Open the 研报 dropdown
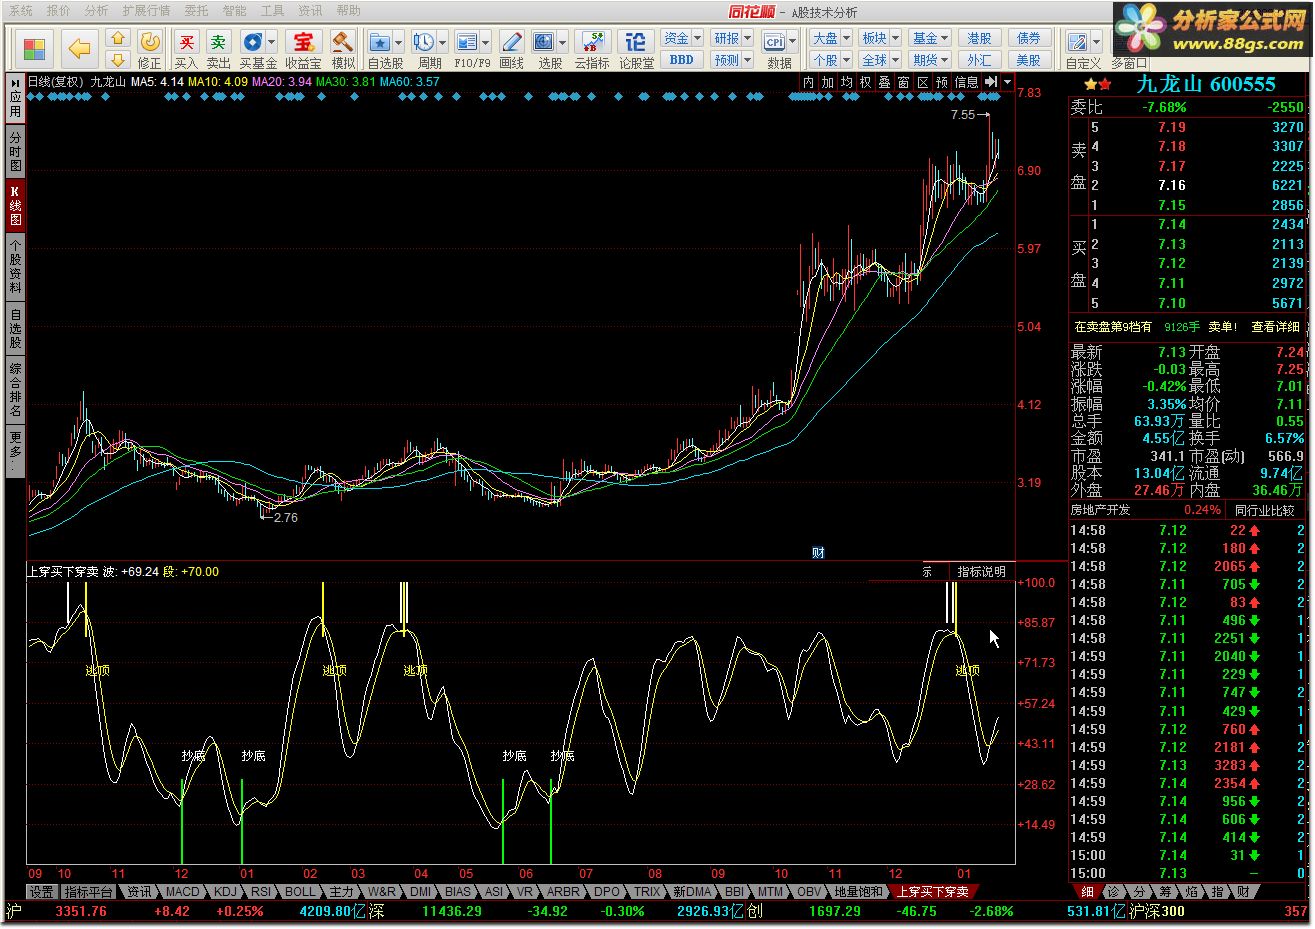Screen dimensions: 1315x929 pyautogui.click(x=732, y=38)
